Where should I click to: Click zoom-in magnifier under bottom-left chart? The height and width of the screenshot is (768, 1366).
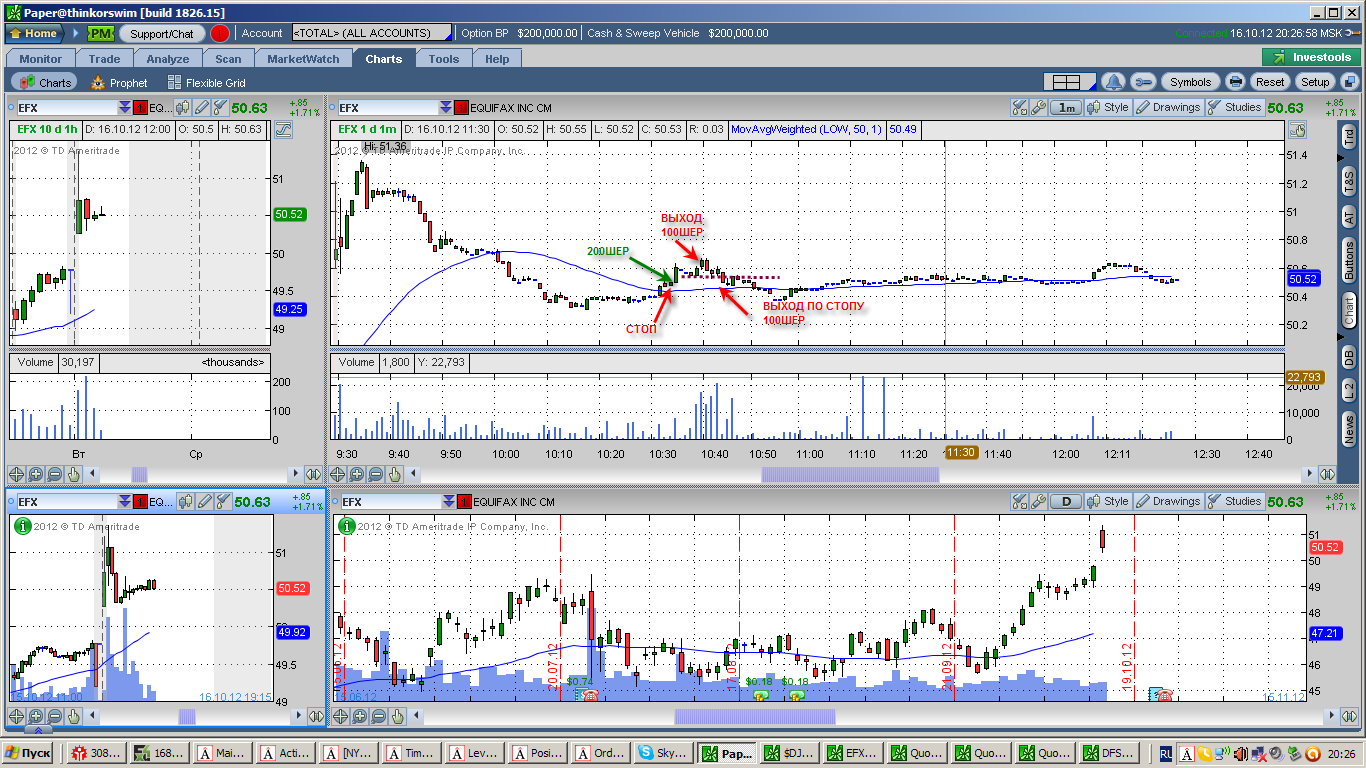click(x=35, y=716)
